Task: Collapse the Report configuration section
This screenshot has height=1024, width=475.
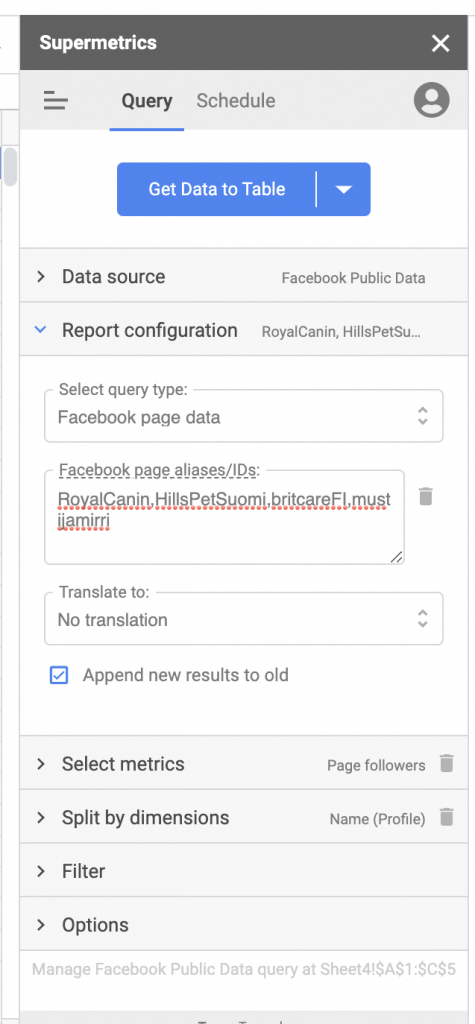Action: [244, 330]
